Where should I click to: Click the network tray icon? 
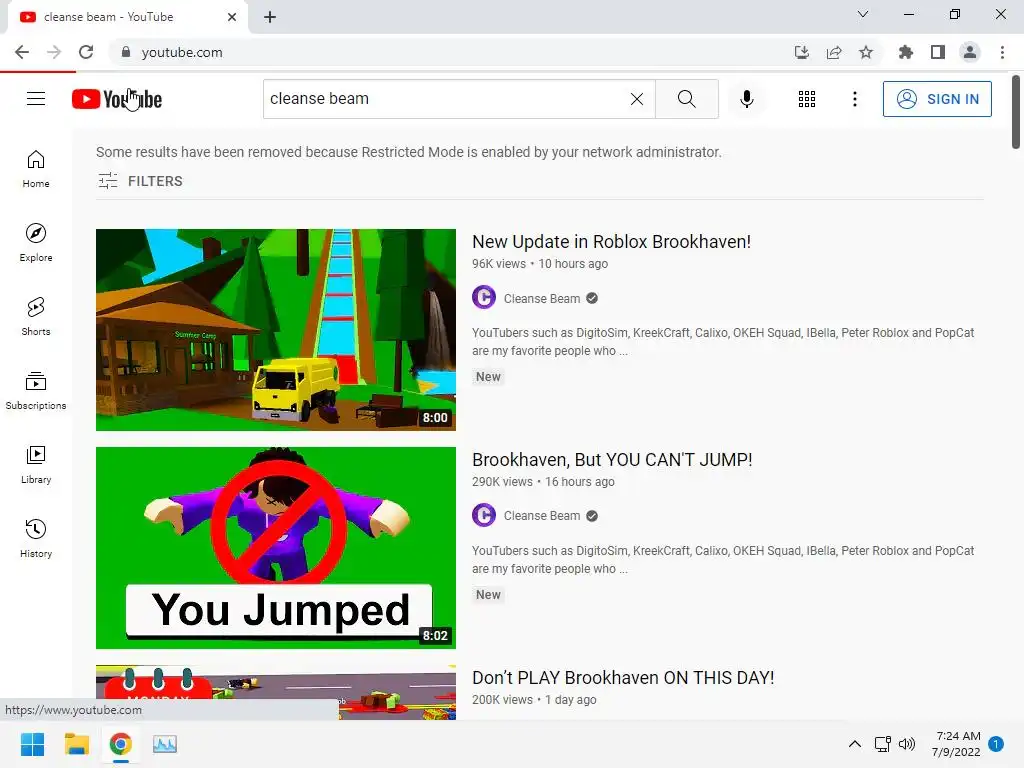tap(882, 744)
